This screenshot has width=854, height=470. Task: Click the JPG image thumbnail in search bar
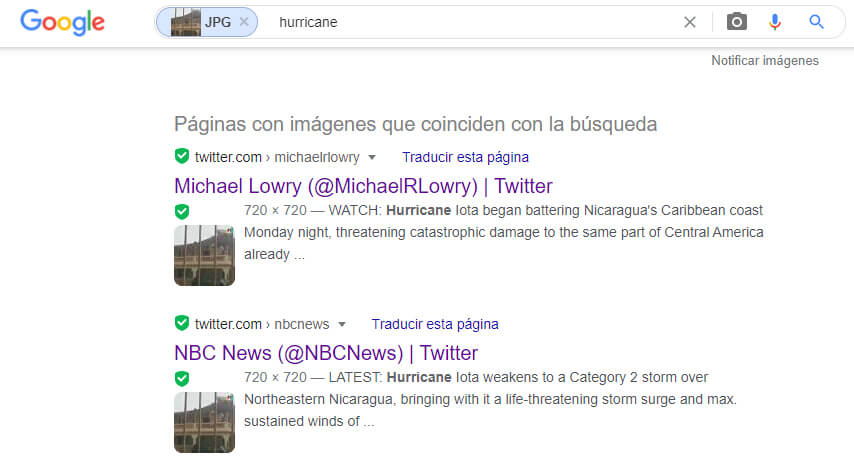click(x=186, y=22)
